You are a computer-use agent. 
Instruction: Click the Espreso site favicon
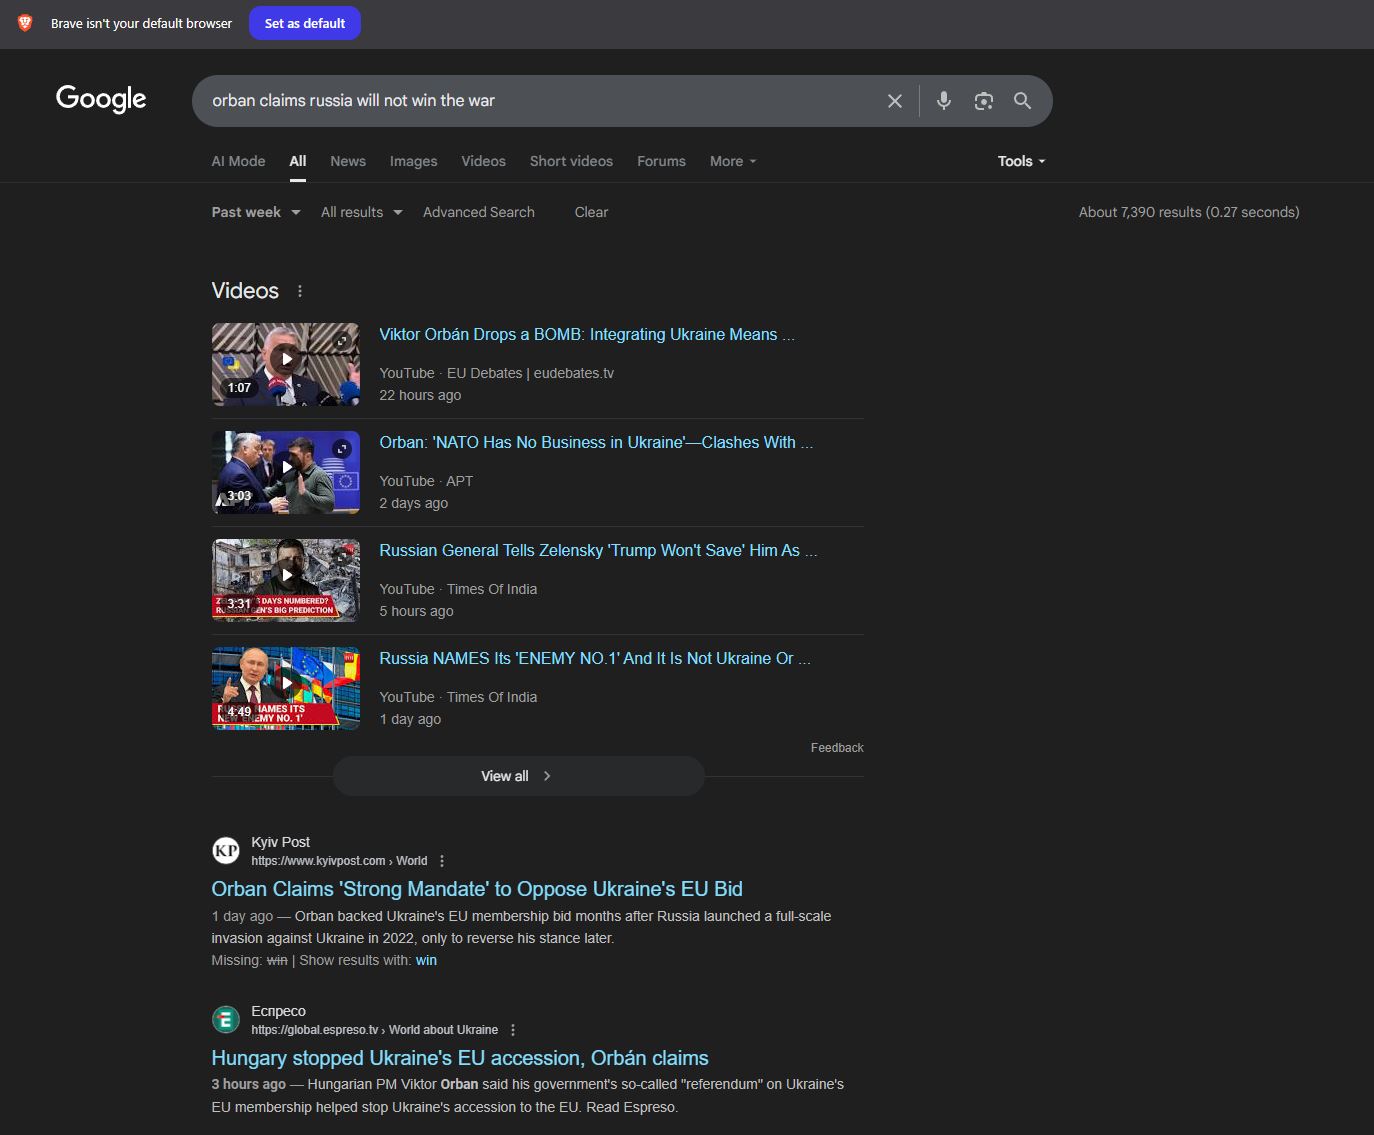click(x=226, y=1020)
